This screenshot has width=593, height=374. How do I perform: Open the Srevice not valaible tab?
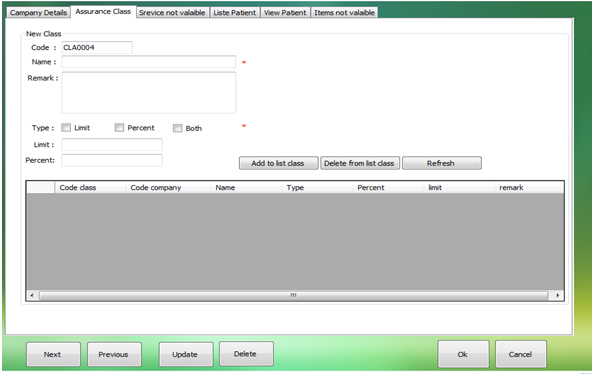coord(172,13)
